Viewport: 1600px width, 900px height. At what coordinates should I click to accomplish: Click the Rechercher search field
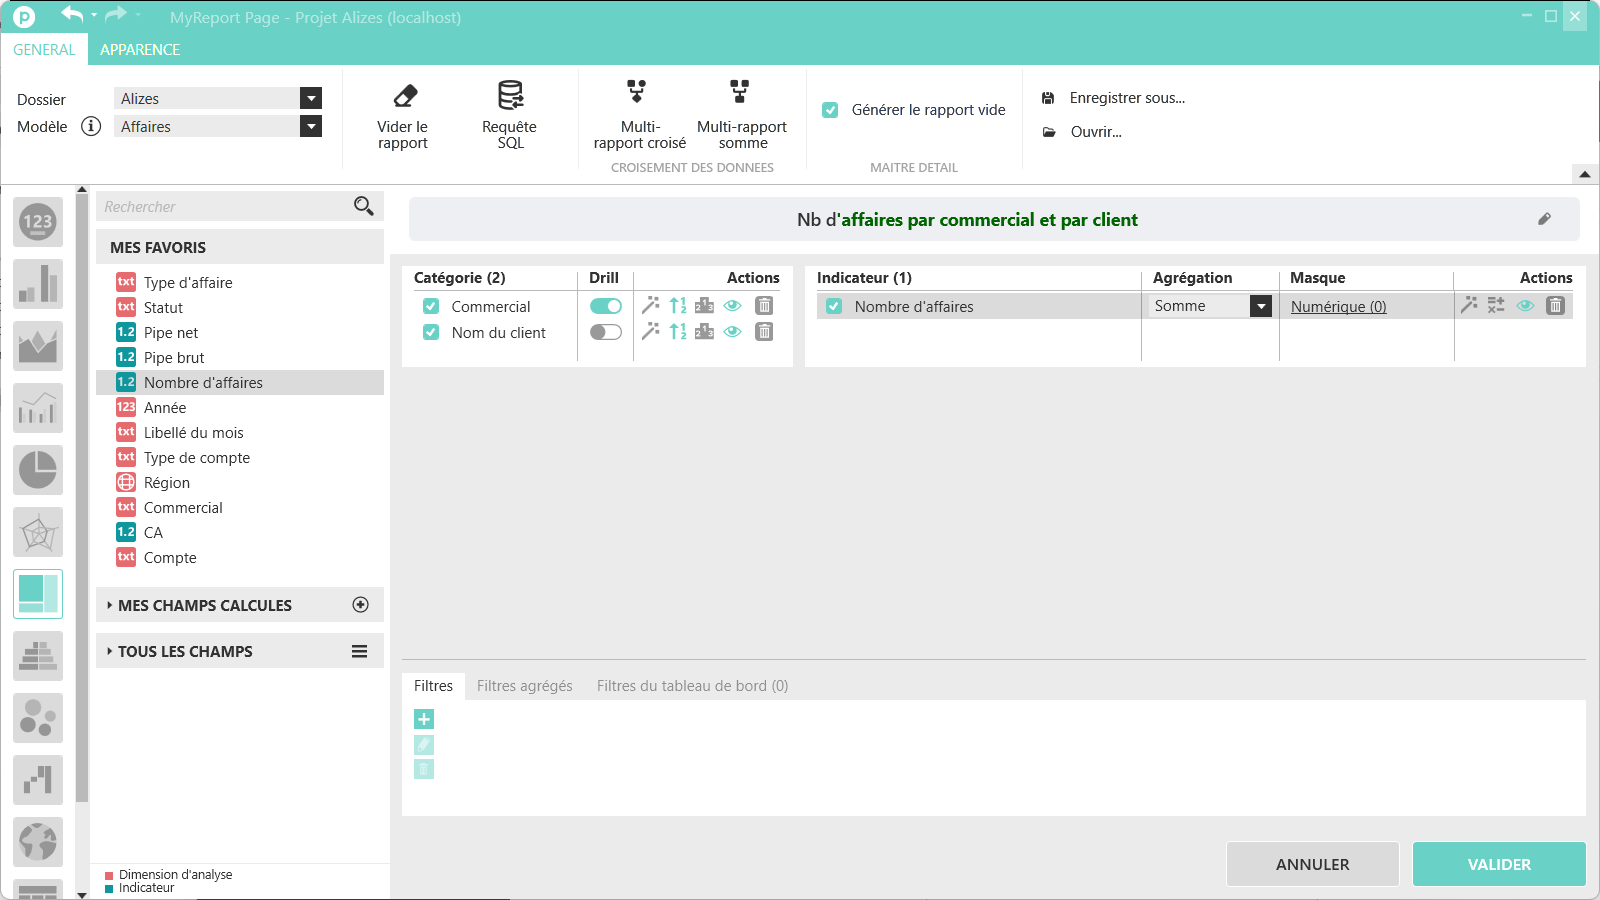point(225,207)
